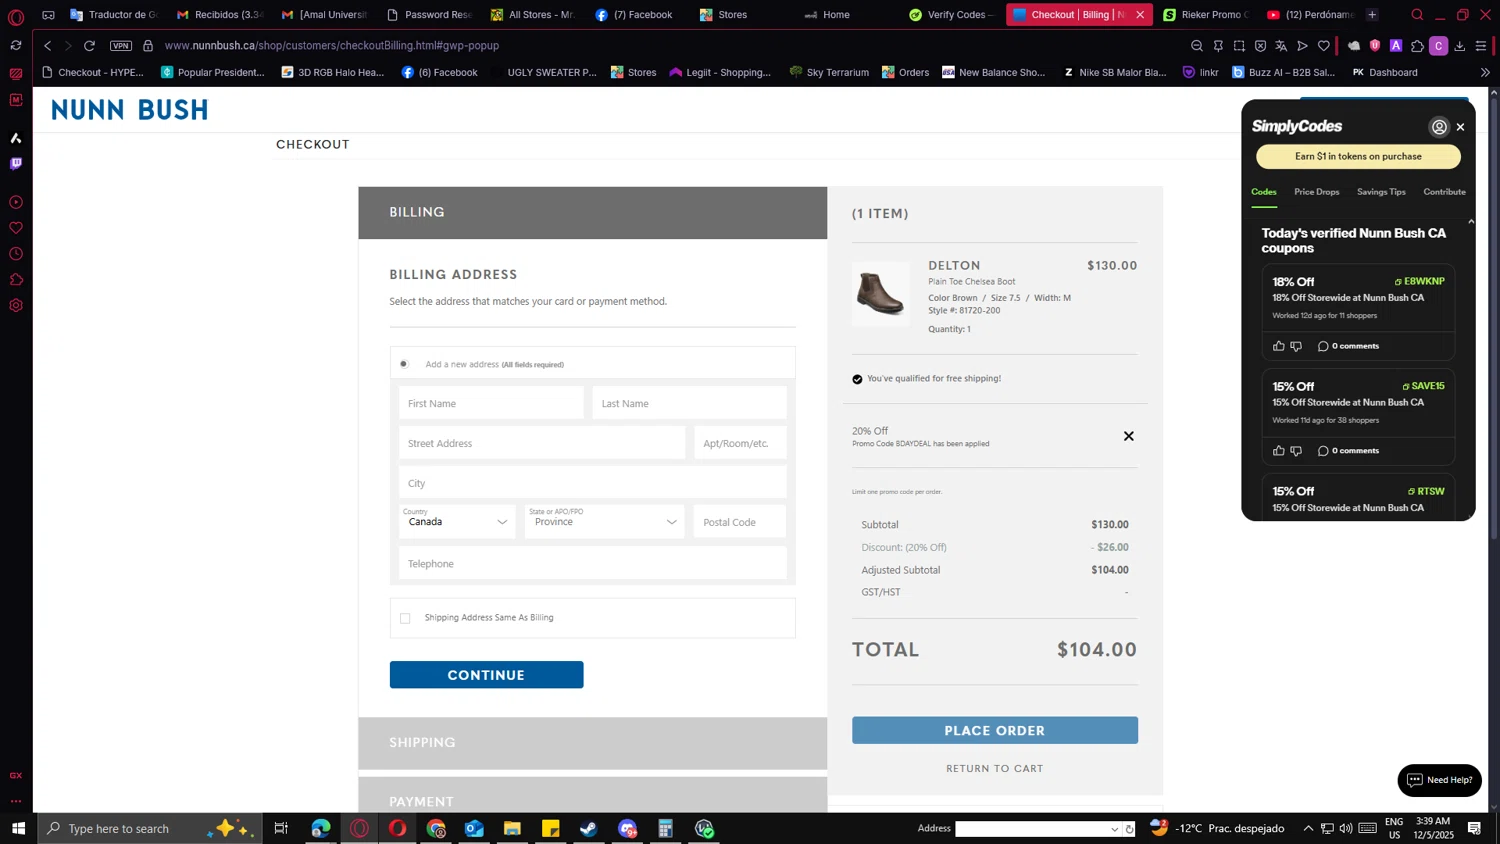Copy the RTSW coupon code
1500x844 pixels.
[x=1426, y=491]
